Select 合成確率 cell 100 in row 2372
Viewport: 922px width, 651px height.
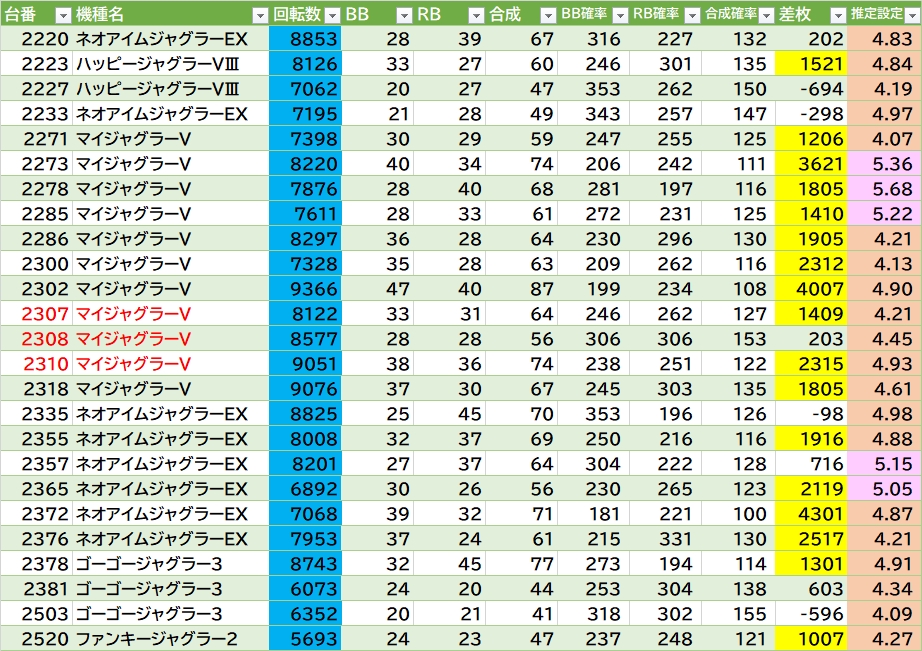tap(738, 513)
